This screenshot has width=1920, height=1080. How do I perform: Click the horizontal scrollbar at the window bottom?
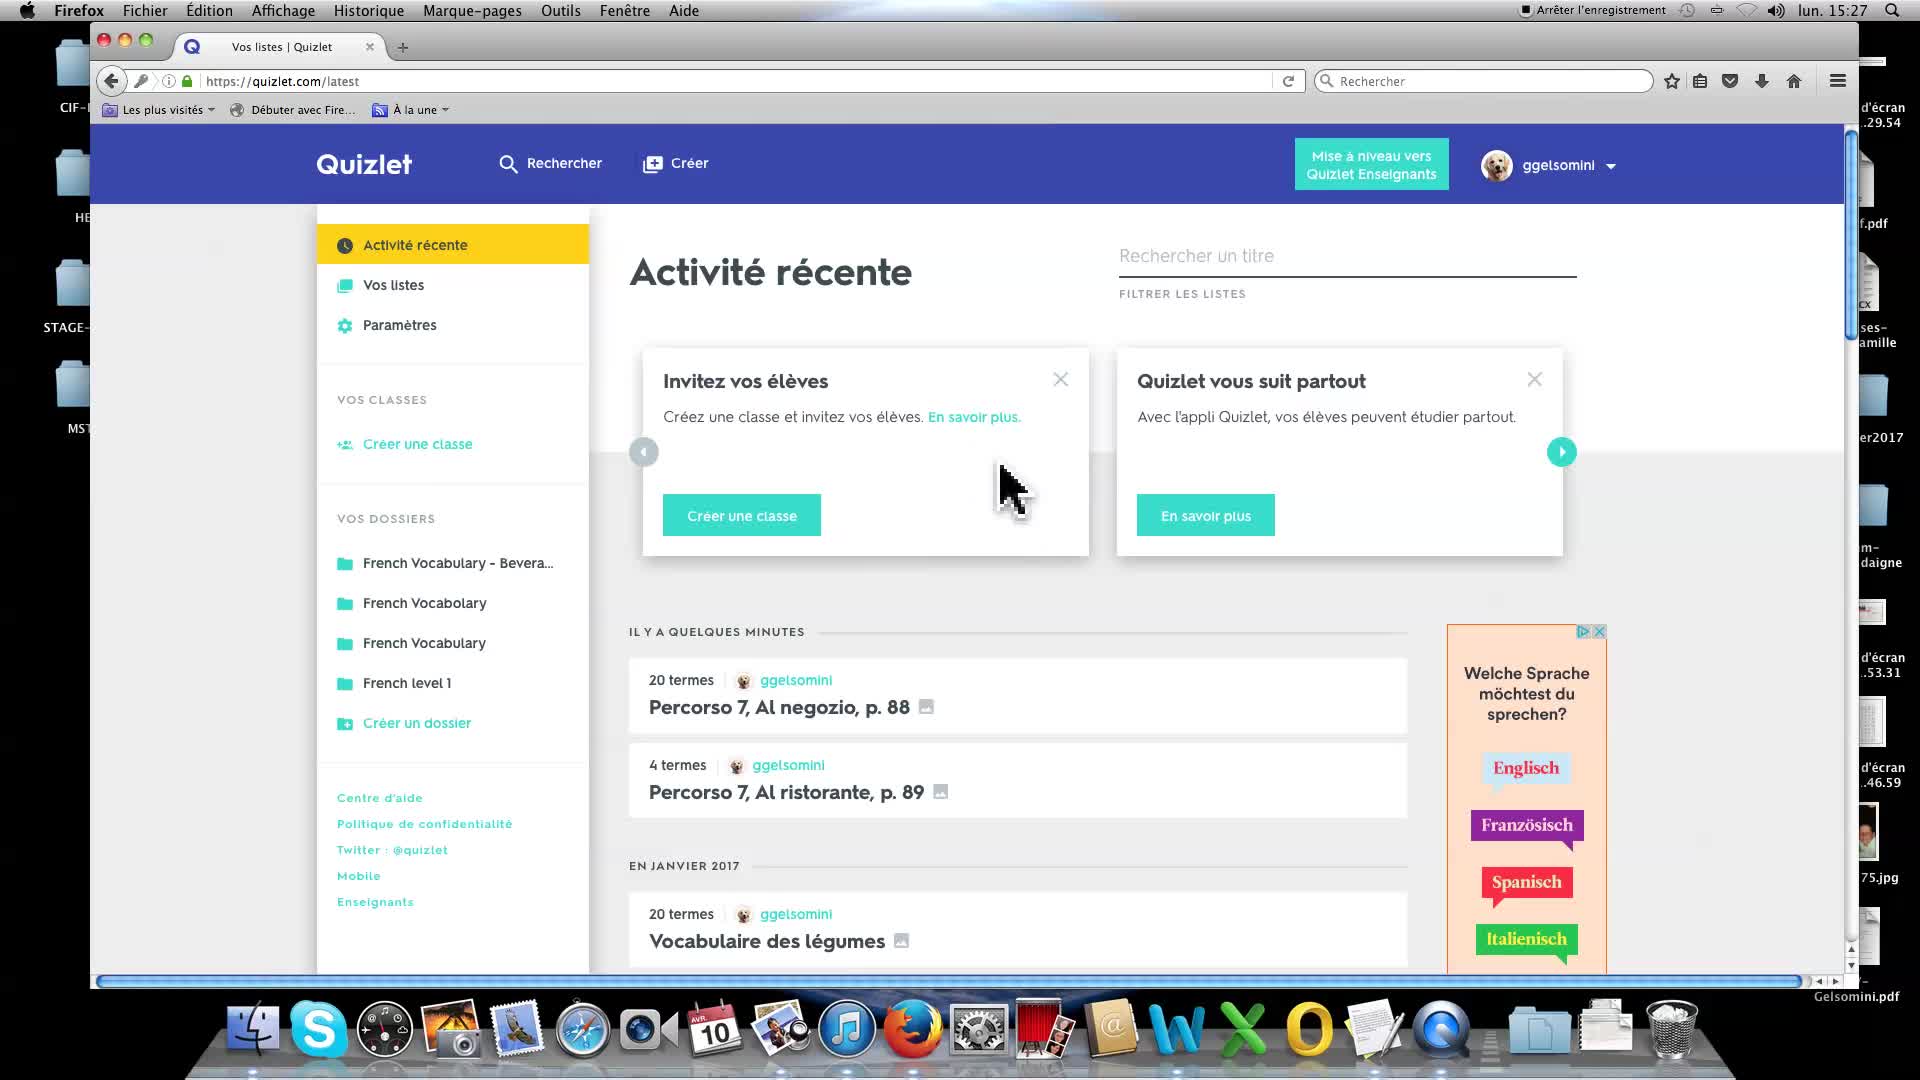(950, 982)
